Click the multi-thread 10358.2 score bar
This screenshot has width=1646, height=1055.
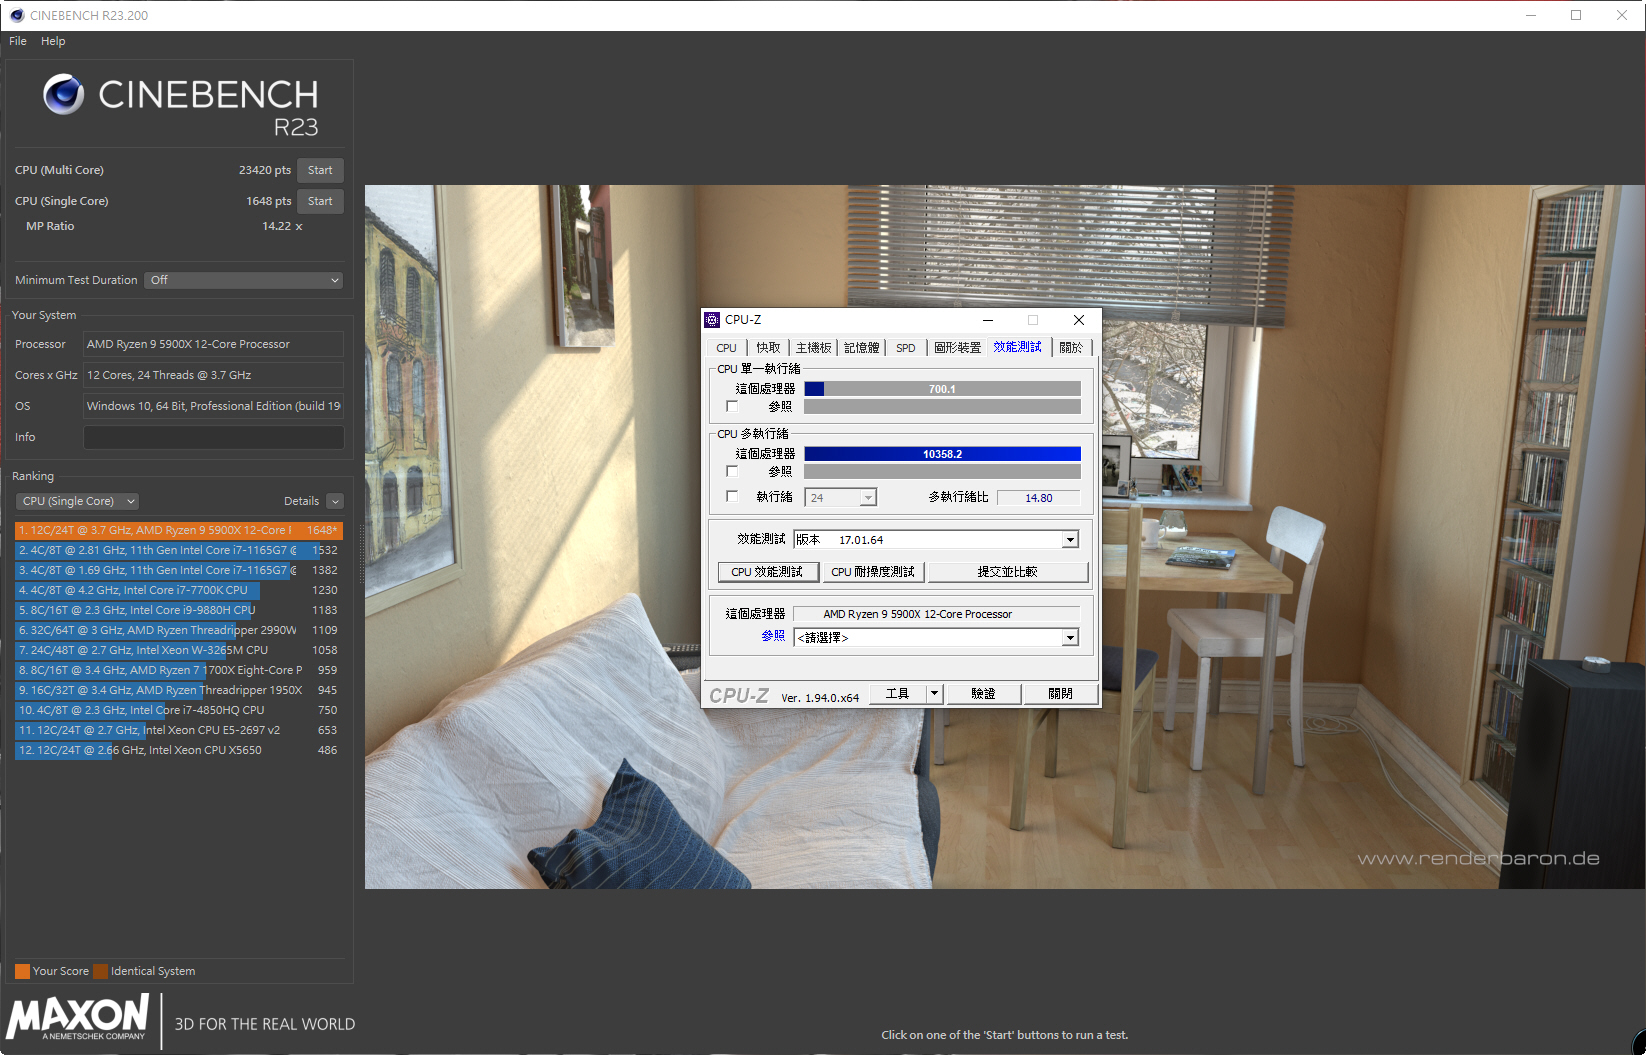pos(942,454)
